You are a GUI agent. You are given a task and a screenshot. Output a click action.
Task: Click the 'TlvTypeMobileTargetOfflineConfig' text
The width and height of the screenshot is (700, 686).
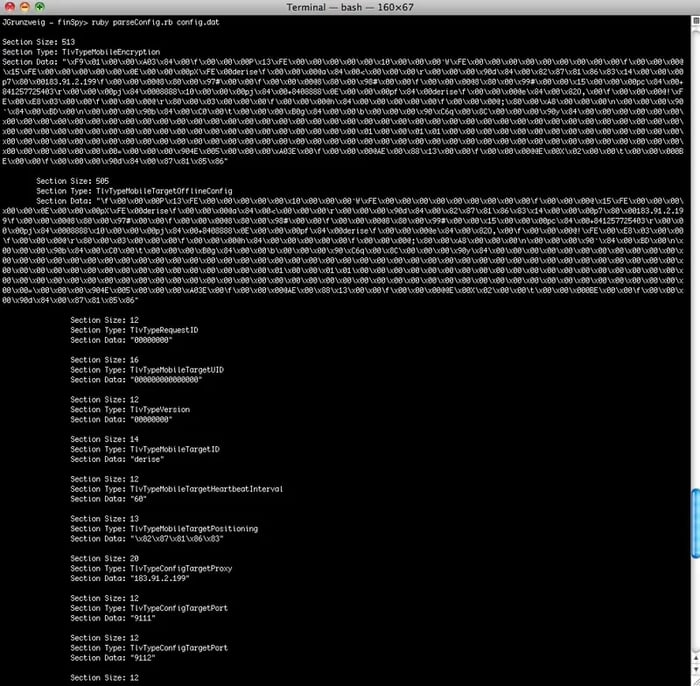(157, 190)
